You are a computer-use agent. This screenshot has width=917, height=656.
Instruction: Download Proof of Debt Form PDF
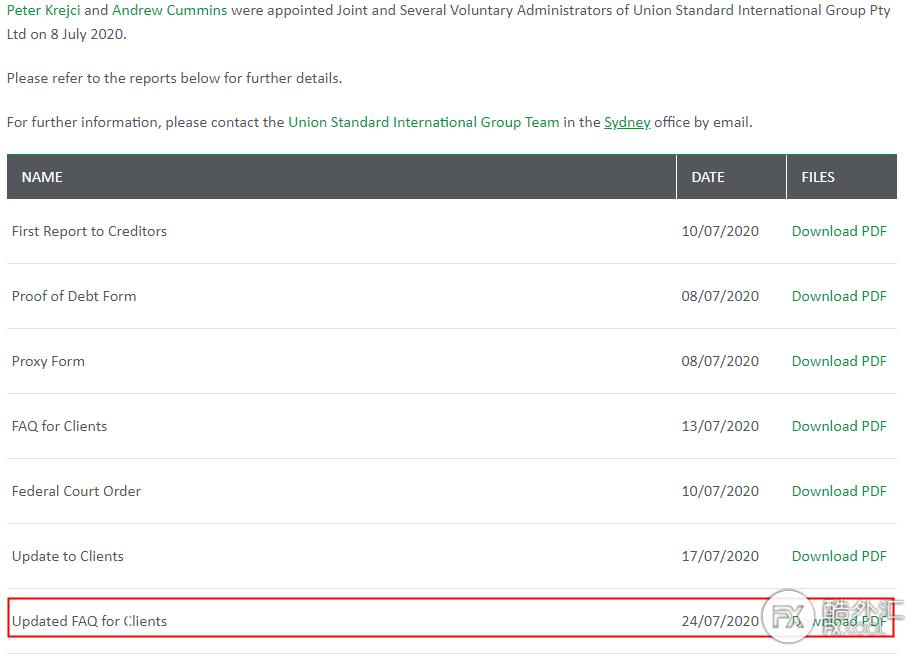coord(839,296)
